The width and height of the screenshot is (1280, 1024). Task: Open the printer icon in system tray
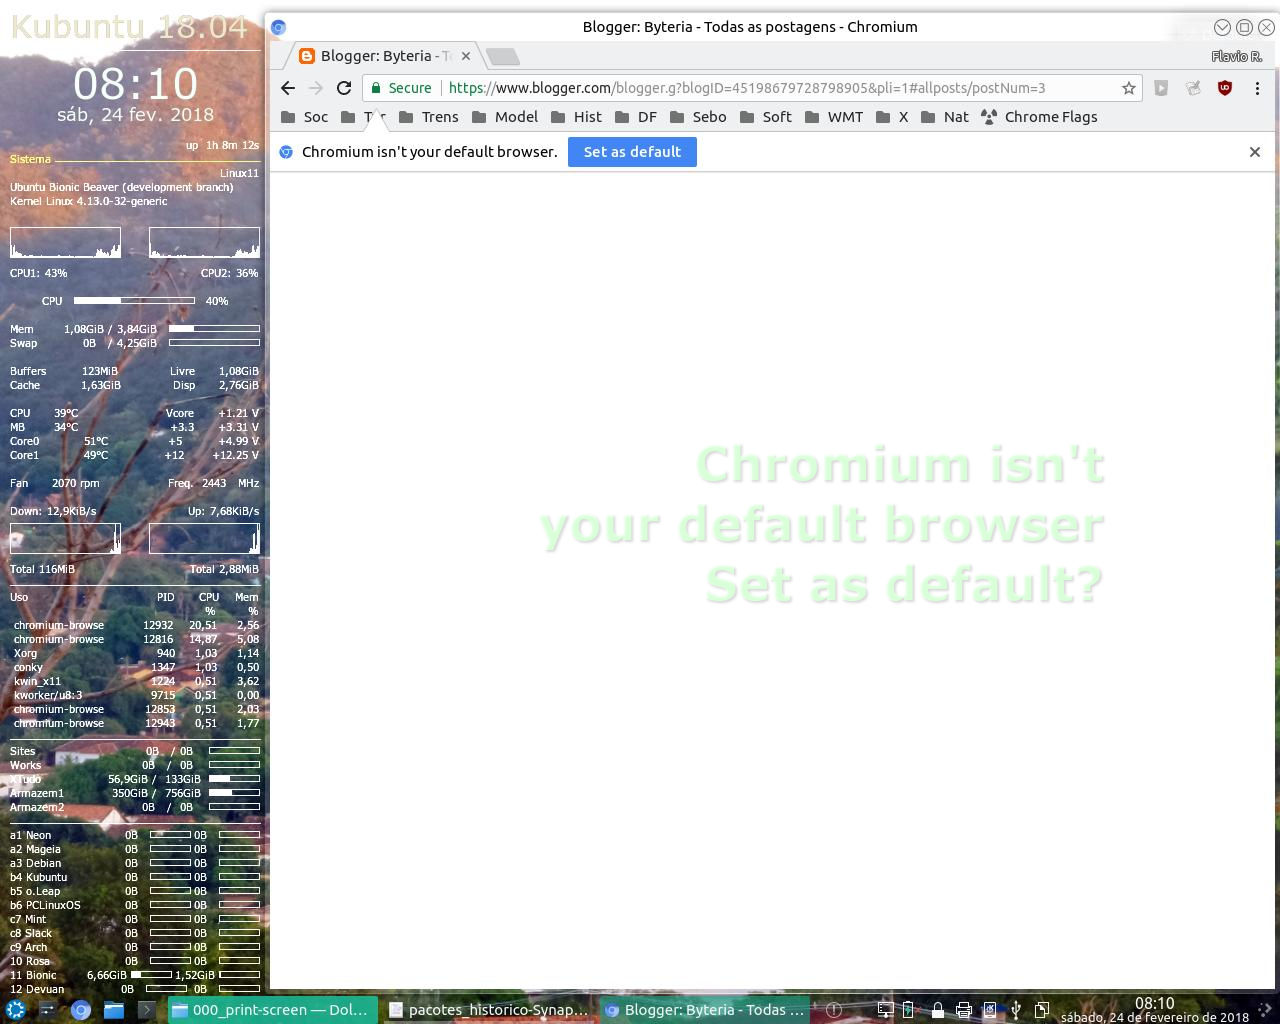(963, 1010)
